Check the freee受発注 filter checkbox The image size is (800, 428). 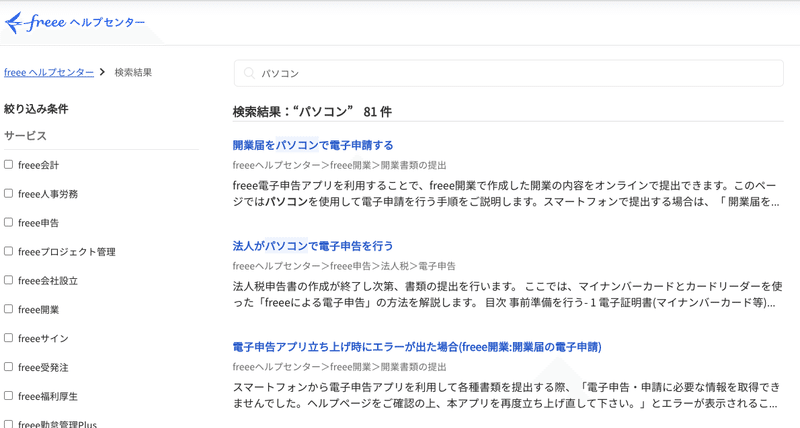(x=9, y=367)
